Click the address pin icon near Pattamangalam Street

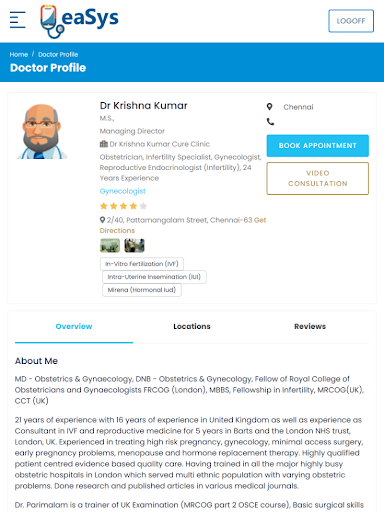click(103, 220)
